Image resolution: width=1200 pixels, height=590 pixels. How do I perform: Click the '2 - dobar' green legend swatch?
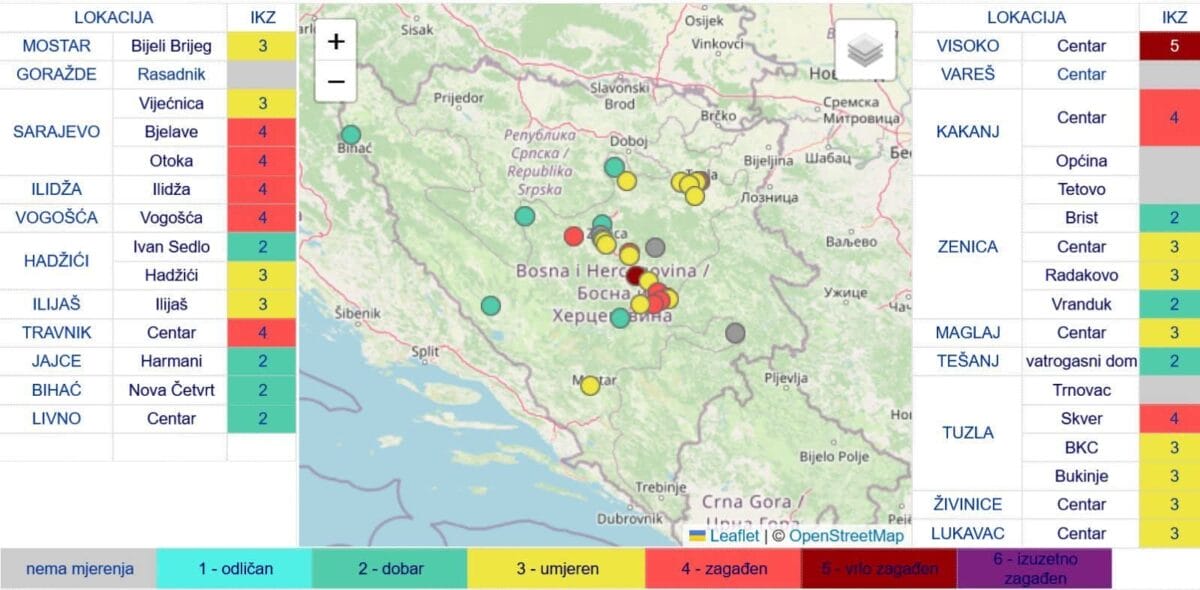(x=390, y=569)
